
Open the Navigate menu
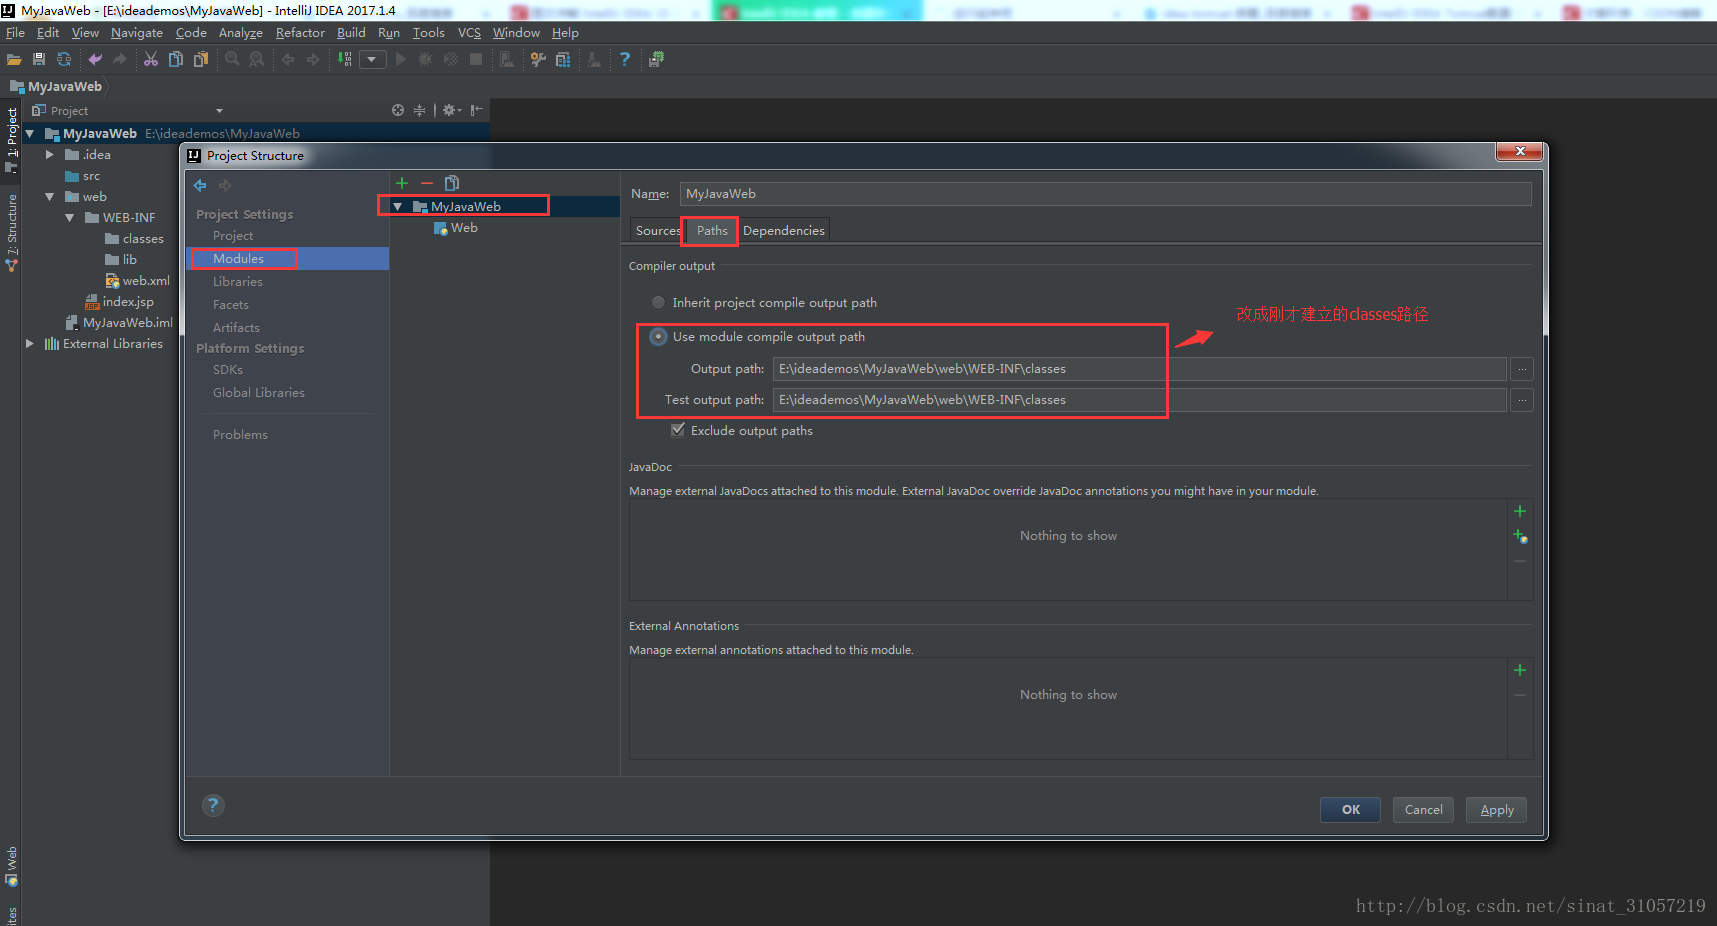click(137, 33)
